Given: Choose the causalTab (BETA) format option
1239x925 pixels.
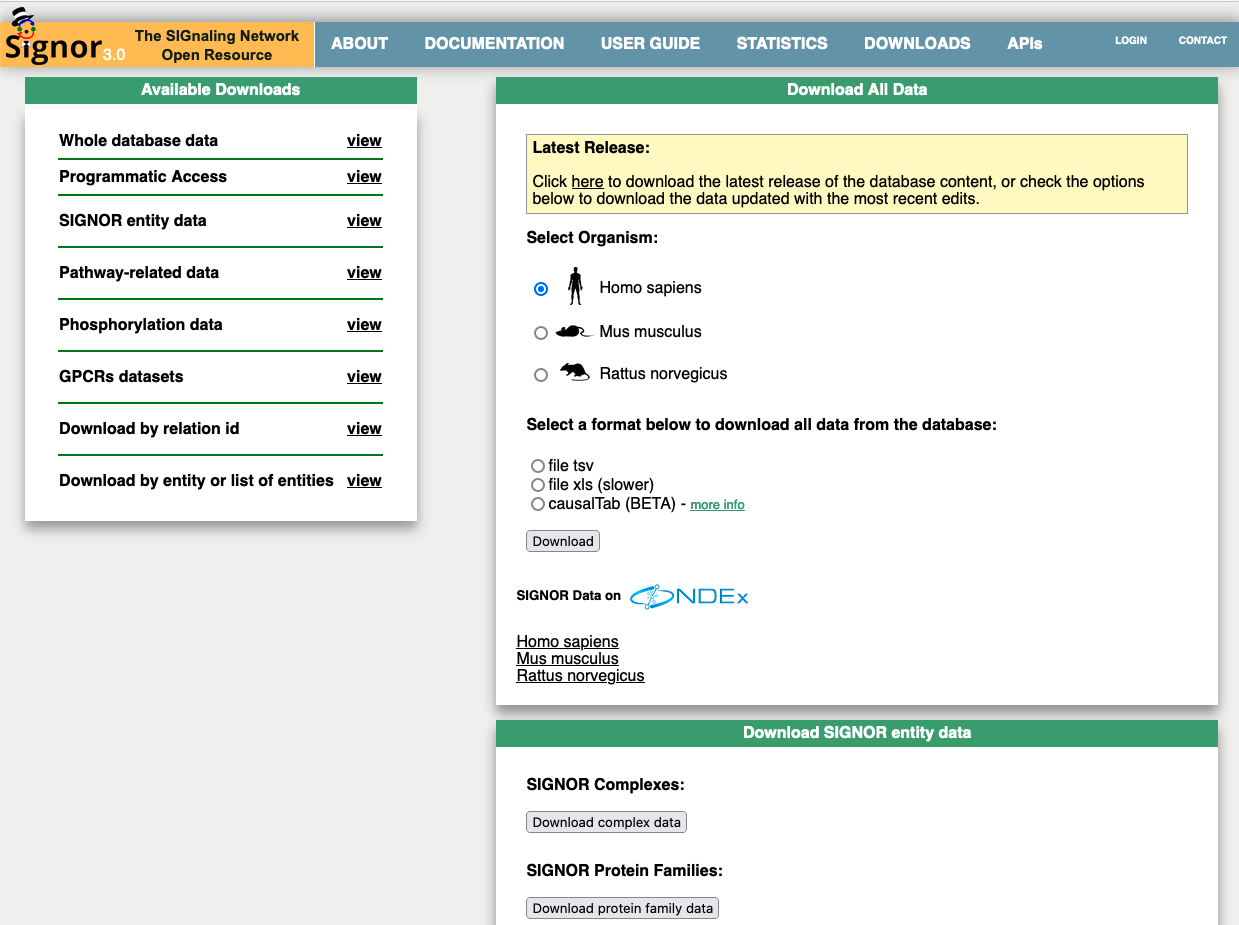Looking at the screenshot, I should point(538,504).
